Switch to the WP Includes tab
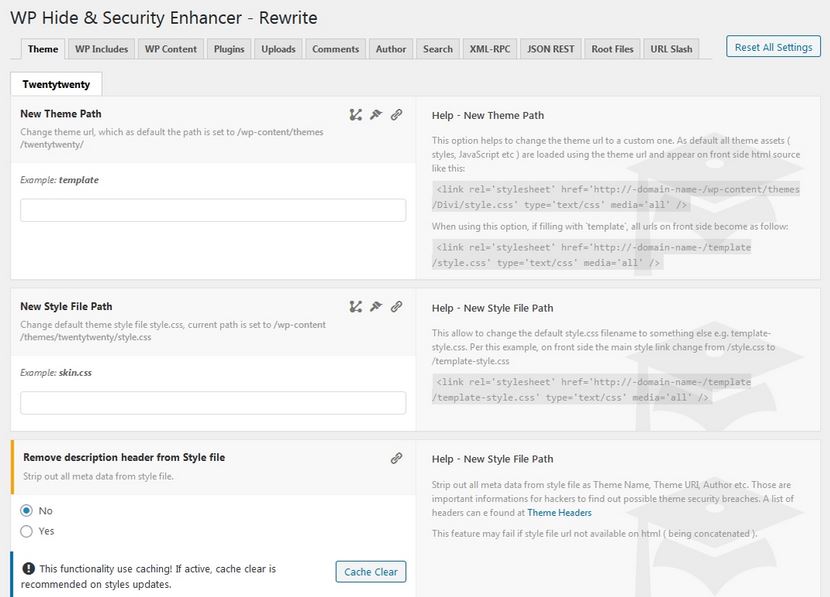 click(x=102, y=49)
